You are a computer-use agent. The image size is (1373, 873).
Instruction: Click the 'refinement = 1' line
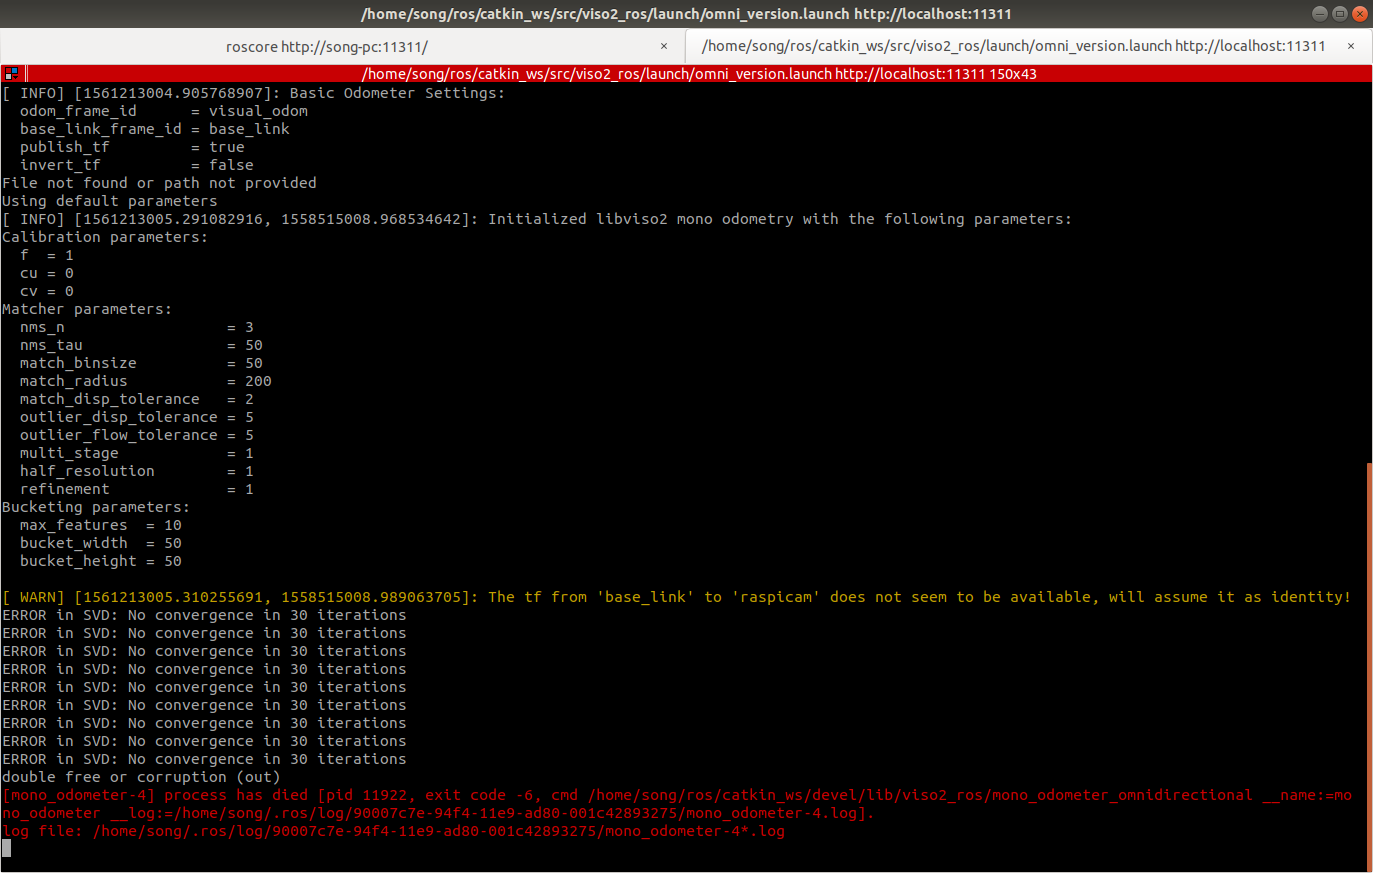137,489
